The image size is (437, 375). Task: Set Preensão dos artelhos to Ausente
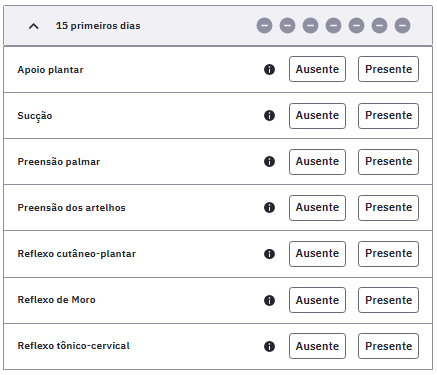point(317,207)
